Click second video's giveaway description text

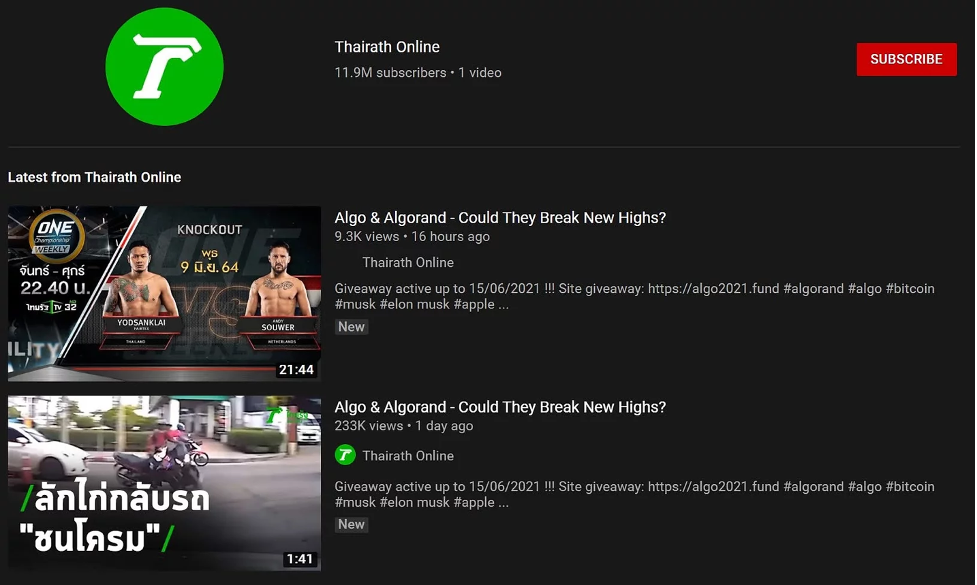[x=634, y=495]
